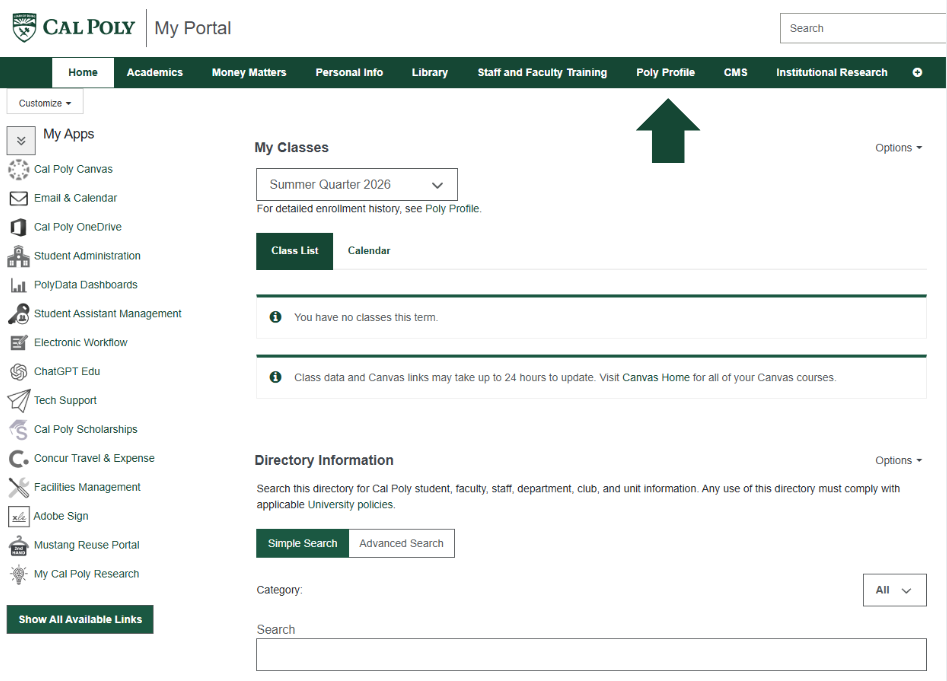
Task: Open the Adobe Sign icon
Action: click(x=19, y=516)
